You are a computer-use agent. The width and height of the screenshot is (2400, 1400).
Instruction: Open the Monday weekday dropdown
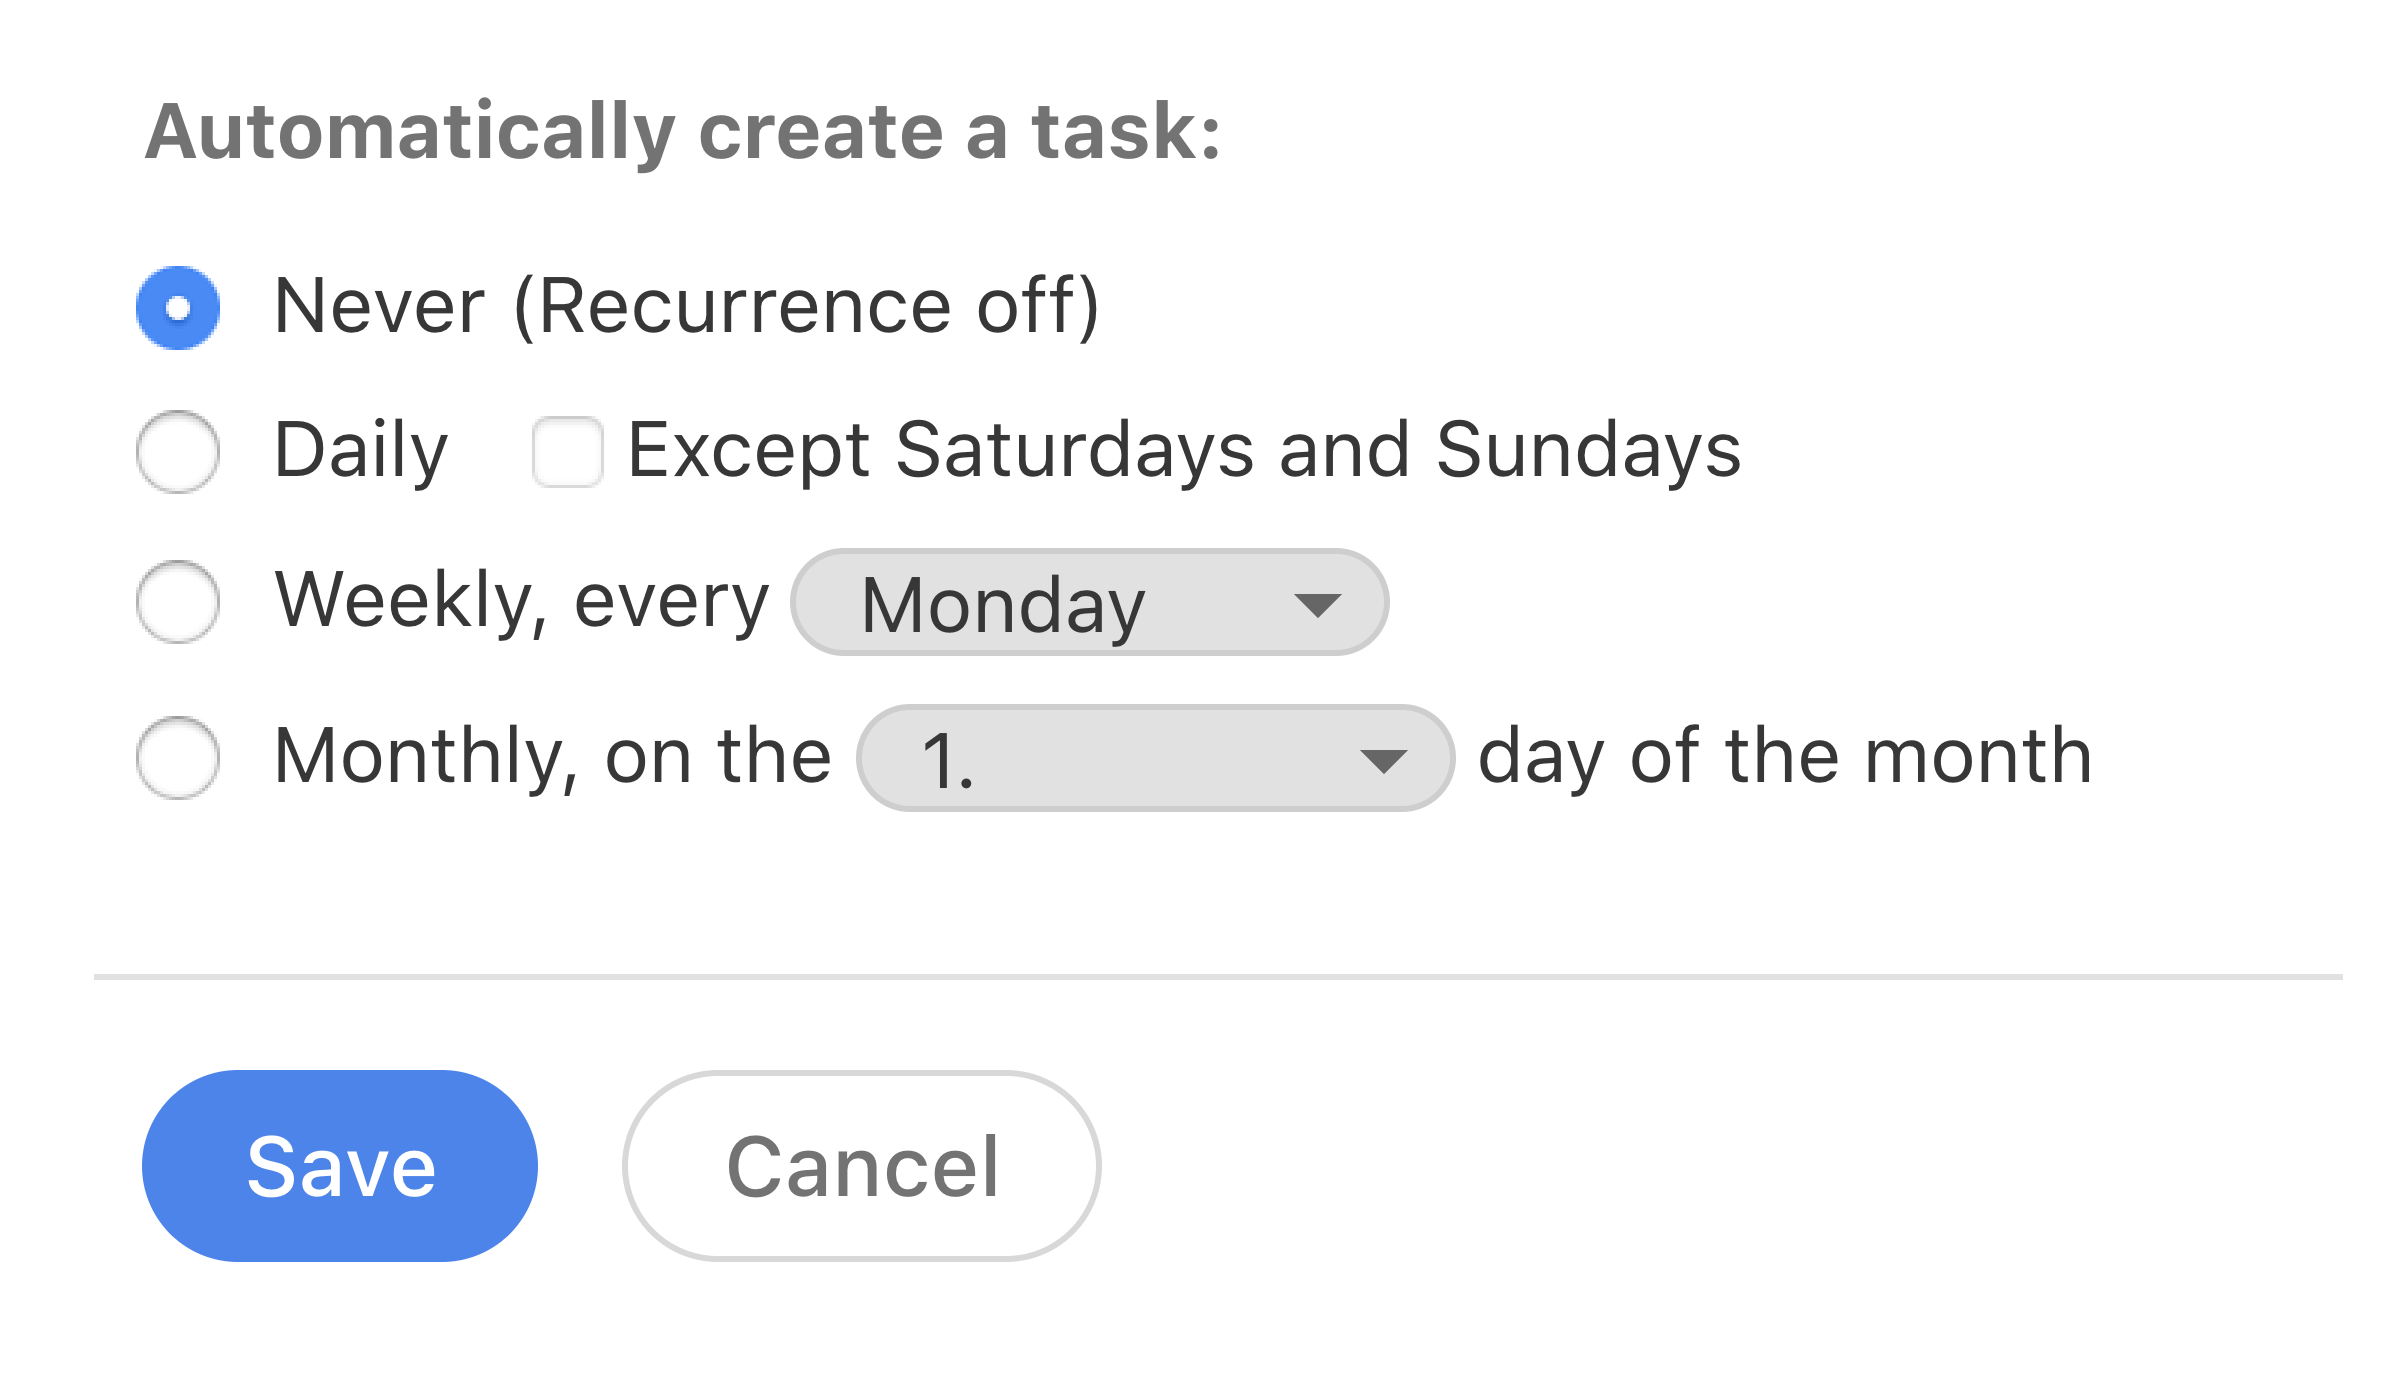coord(1088,603)
